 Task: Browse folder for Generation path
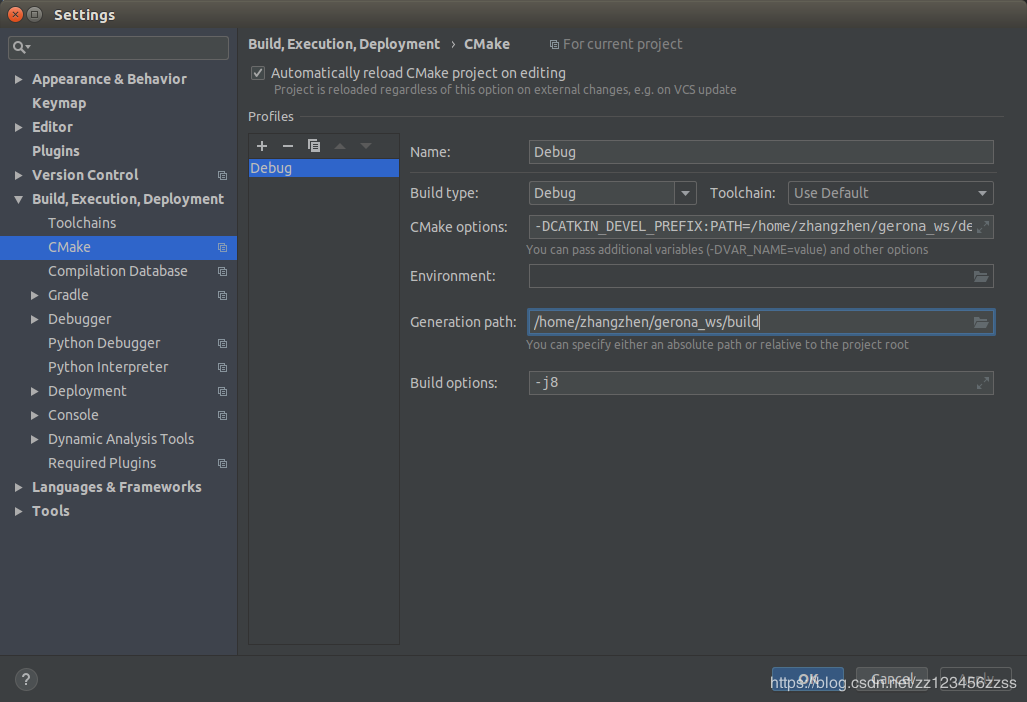click(x=981, y=322)
